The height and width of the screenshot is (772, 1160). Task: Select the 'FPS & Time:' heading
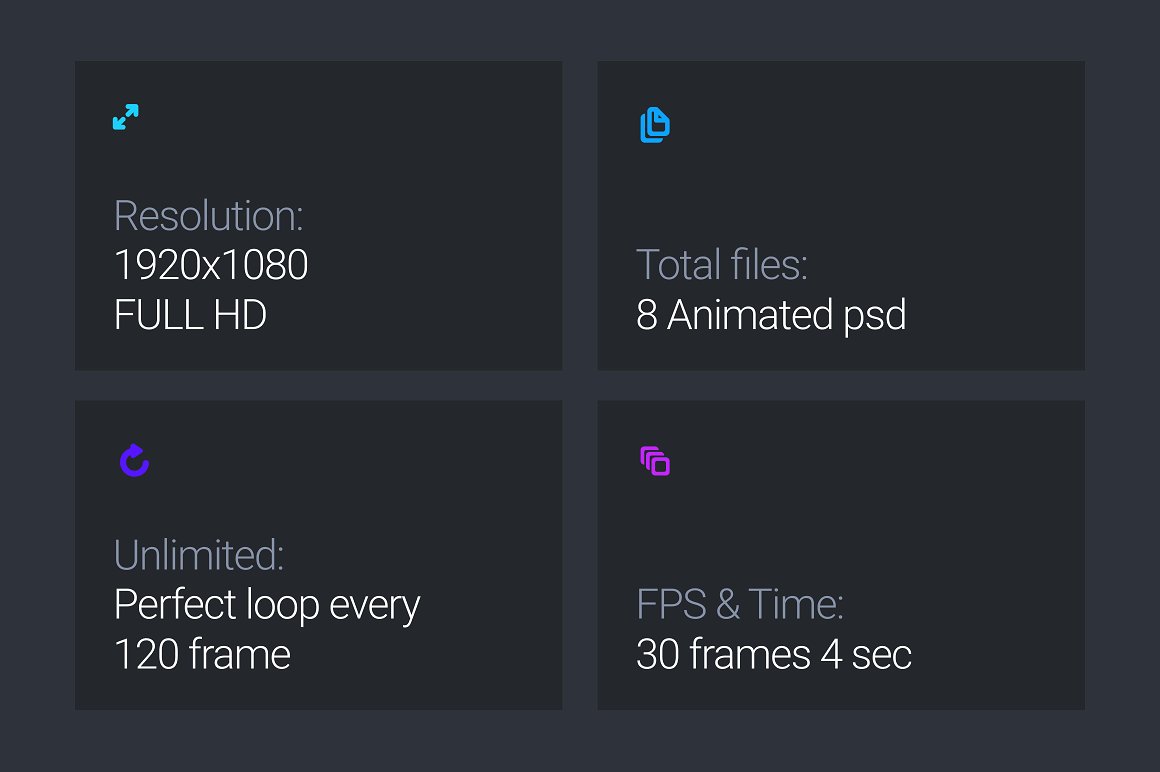(x=740, y=604)
